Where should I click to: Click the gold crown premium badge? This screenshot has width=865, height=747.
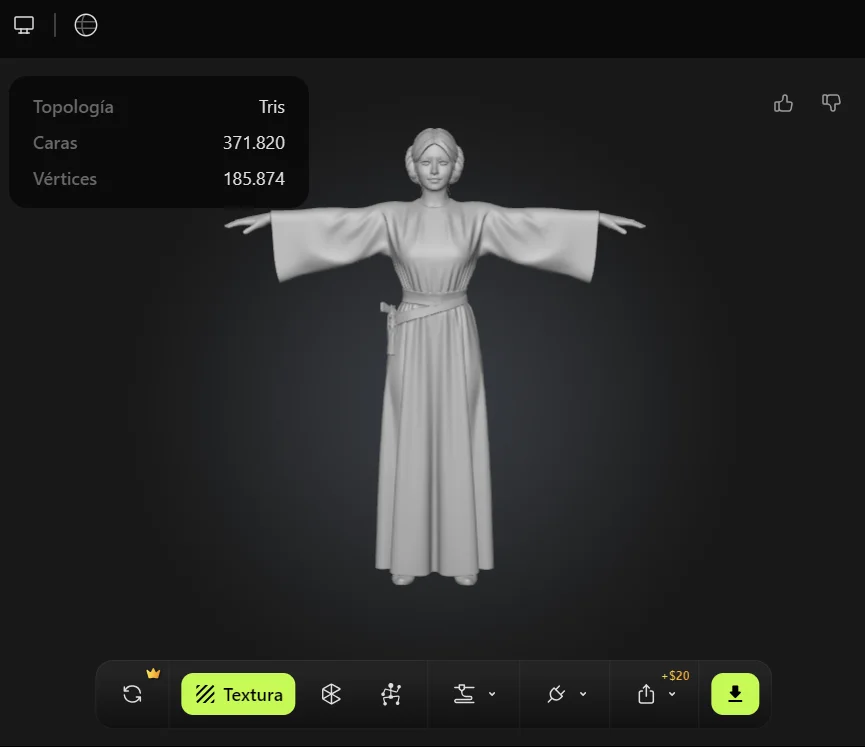coord(153,673)
